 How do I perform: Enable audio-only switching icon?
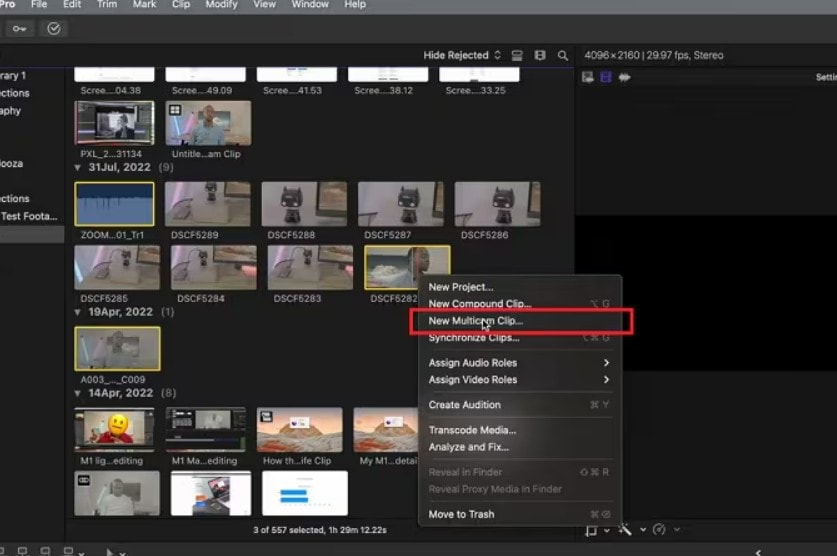[624, 77]
